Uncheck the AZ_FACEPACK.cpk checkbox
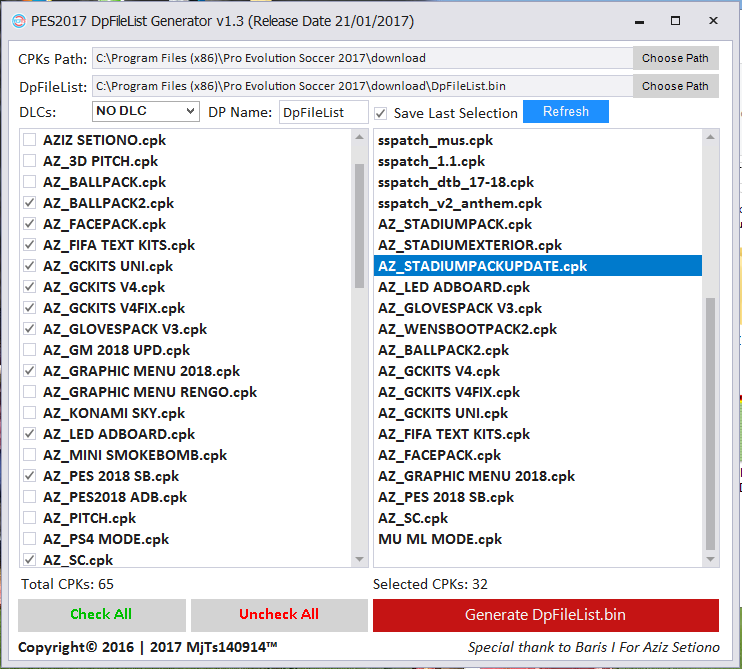The height and width of the screenshot is (669, 742). [29, 224]
